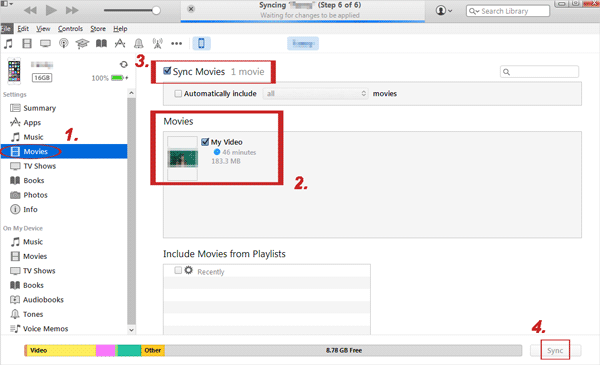The width and height of the screenshot is (600, 365).
Task: Click the teal segment in storage bar
Action: tap(129, 350)
